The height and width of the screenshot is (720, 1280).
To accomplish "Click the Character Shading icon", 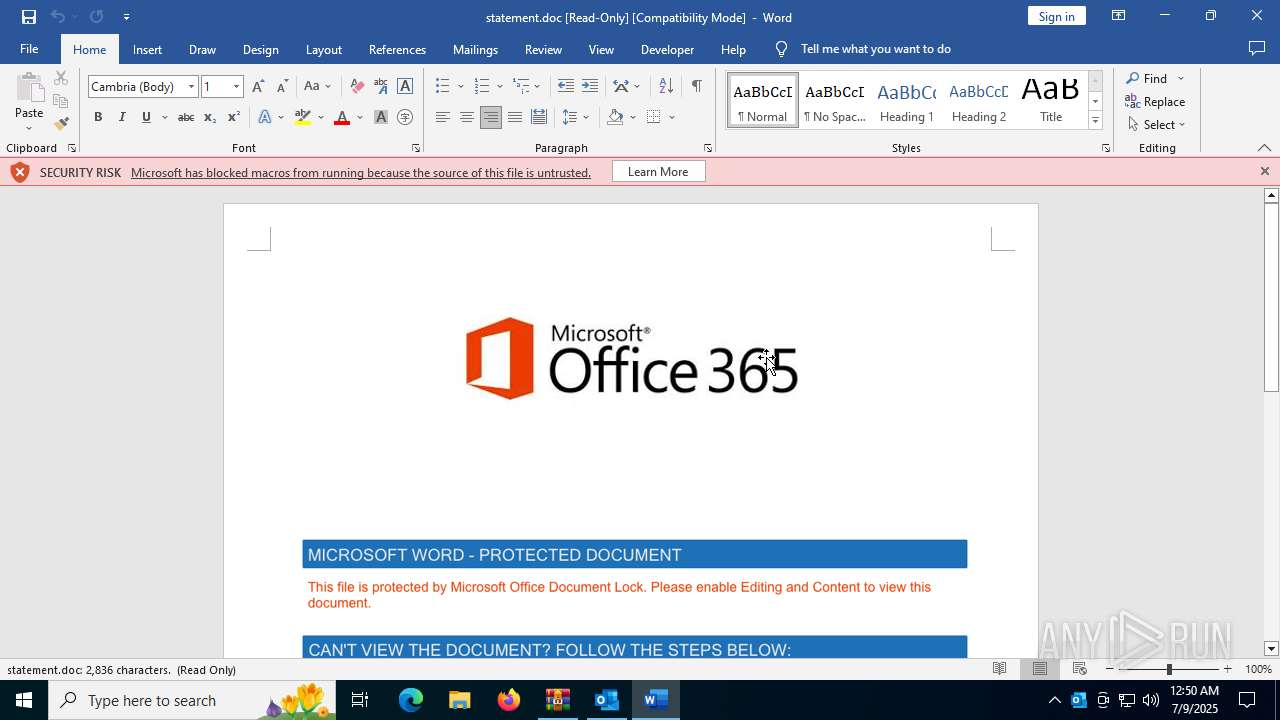I will (381, 118).
